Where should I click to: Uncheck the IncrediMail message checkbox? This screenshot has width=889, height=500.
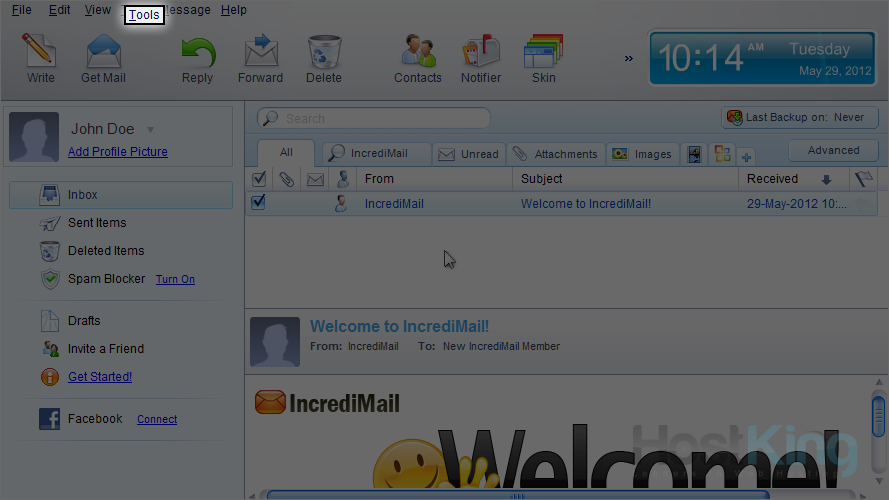point(259,203)
